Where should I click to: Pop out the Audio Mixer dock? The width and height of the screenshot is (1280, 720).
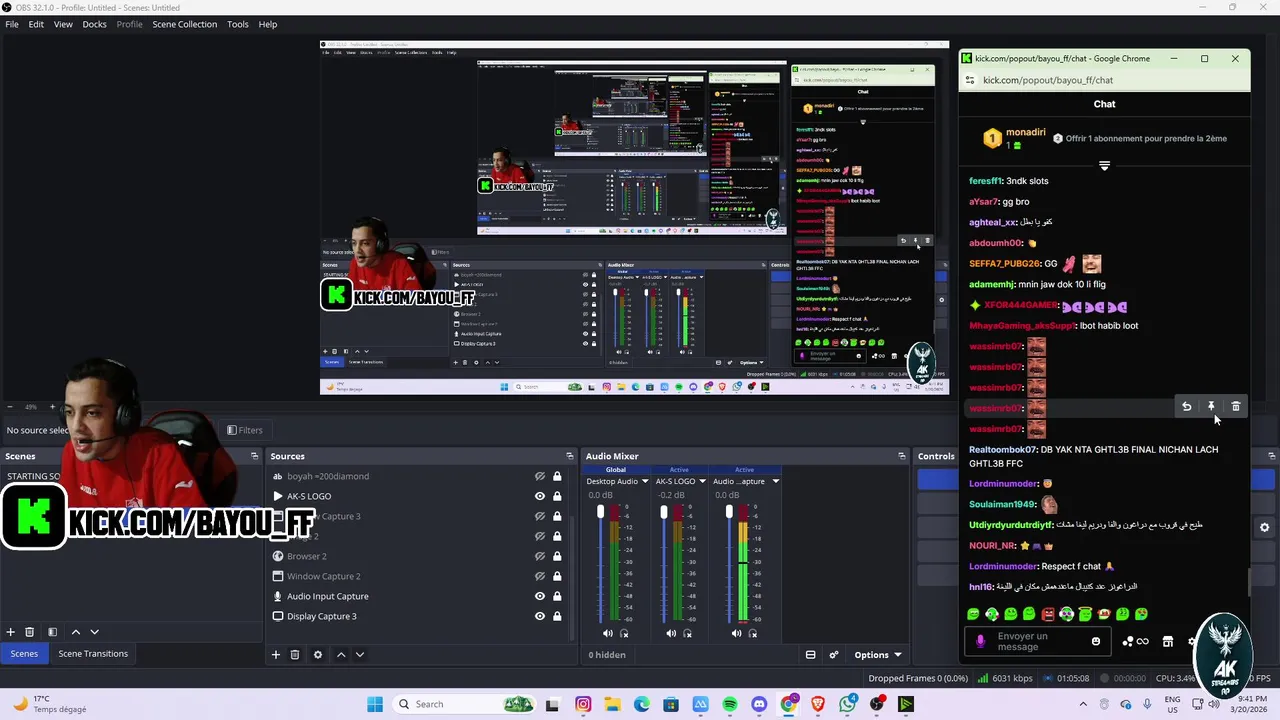point(901,456)
